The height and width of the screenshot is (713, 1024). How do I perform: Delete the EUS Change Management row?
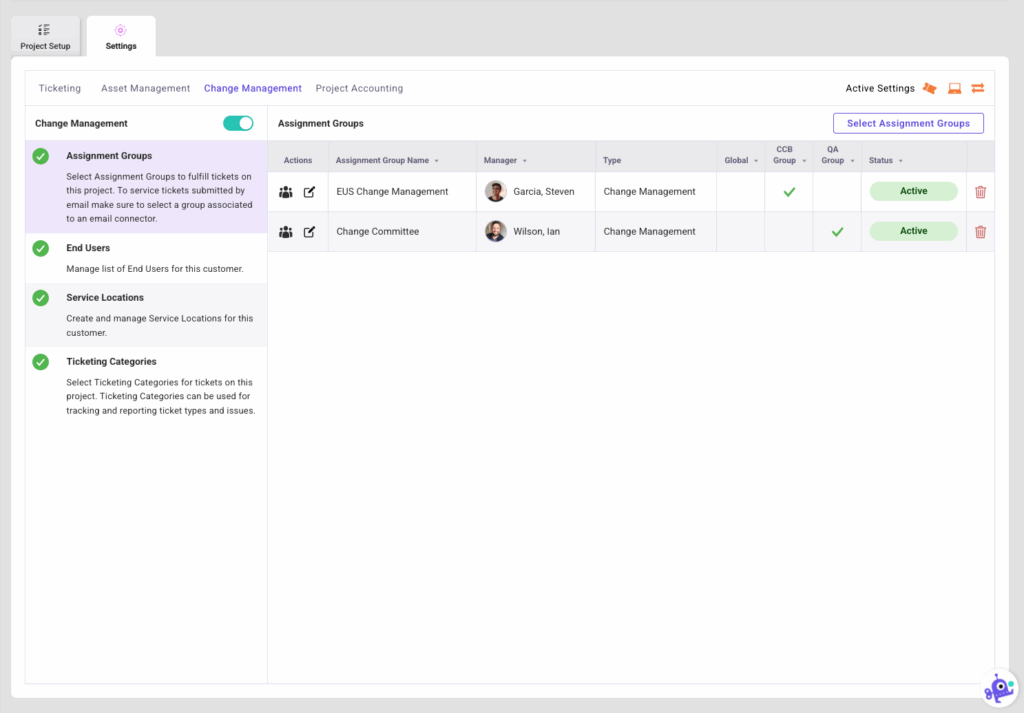pyautogui.click(x=980, y=192)
